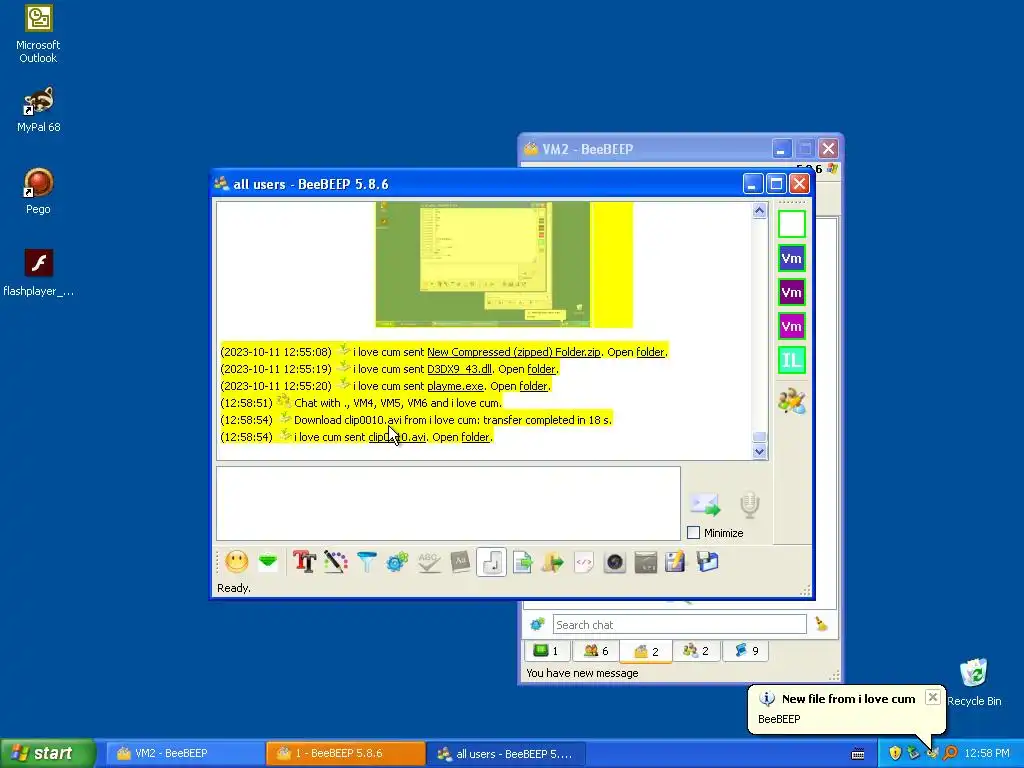Select the dark purple Vm user avatar

[x=792, y=292]
